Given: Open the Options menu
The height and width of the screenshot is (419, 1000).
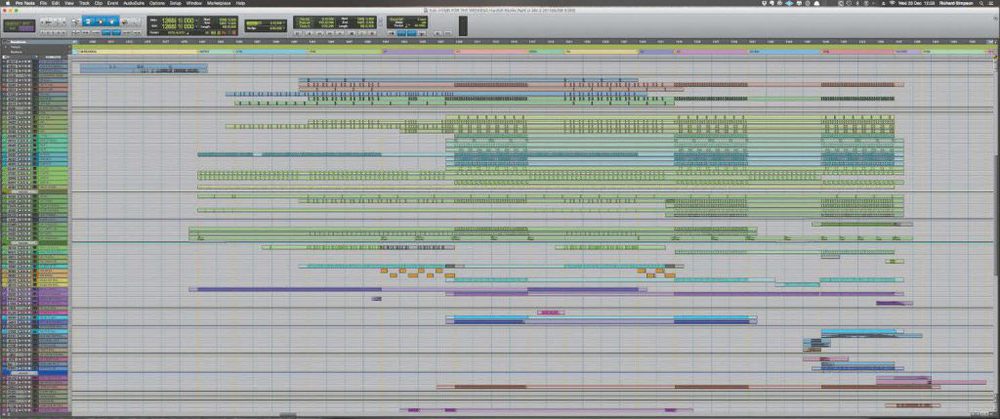Looking at the screenshot, I should pos(157,3).
